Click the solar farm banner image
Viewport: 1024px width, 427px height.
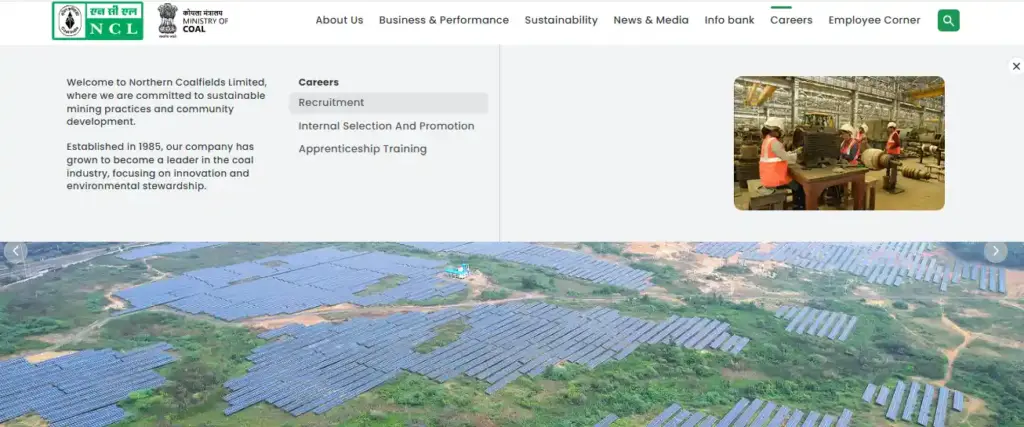click(x=512, y=340)
